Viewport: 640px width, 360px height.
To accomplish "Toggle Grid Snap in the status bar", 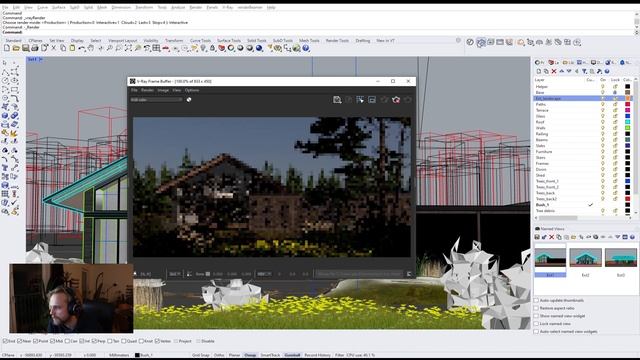I will pyautogui.click(x=200, y=355).
